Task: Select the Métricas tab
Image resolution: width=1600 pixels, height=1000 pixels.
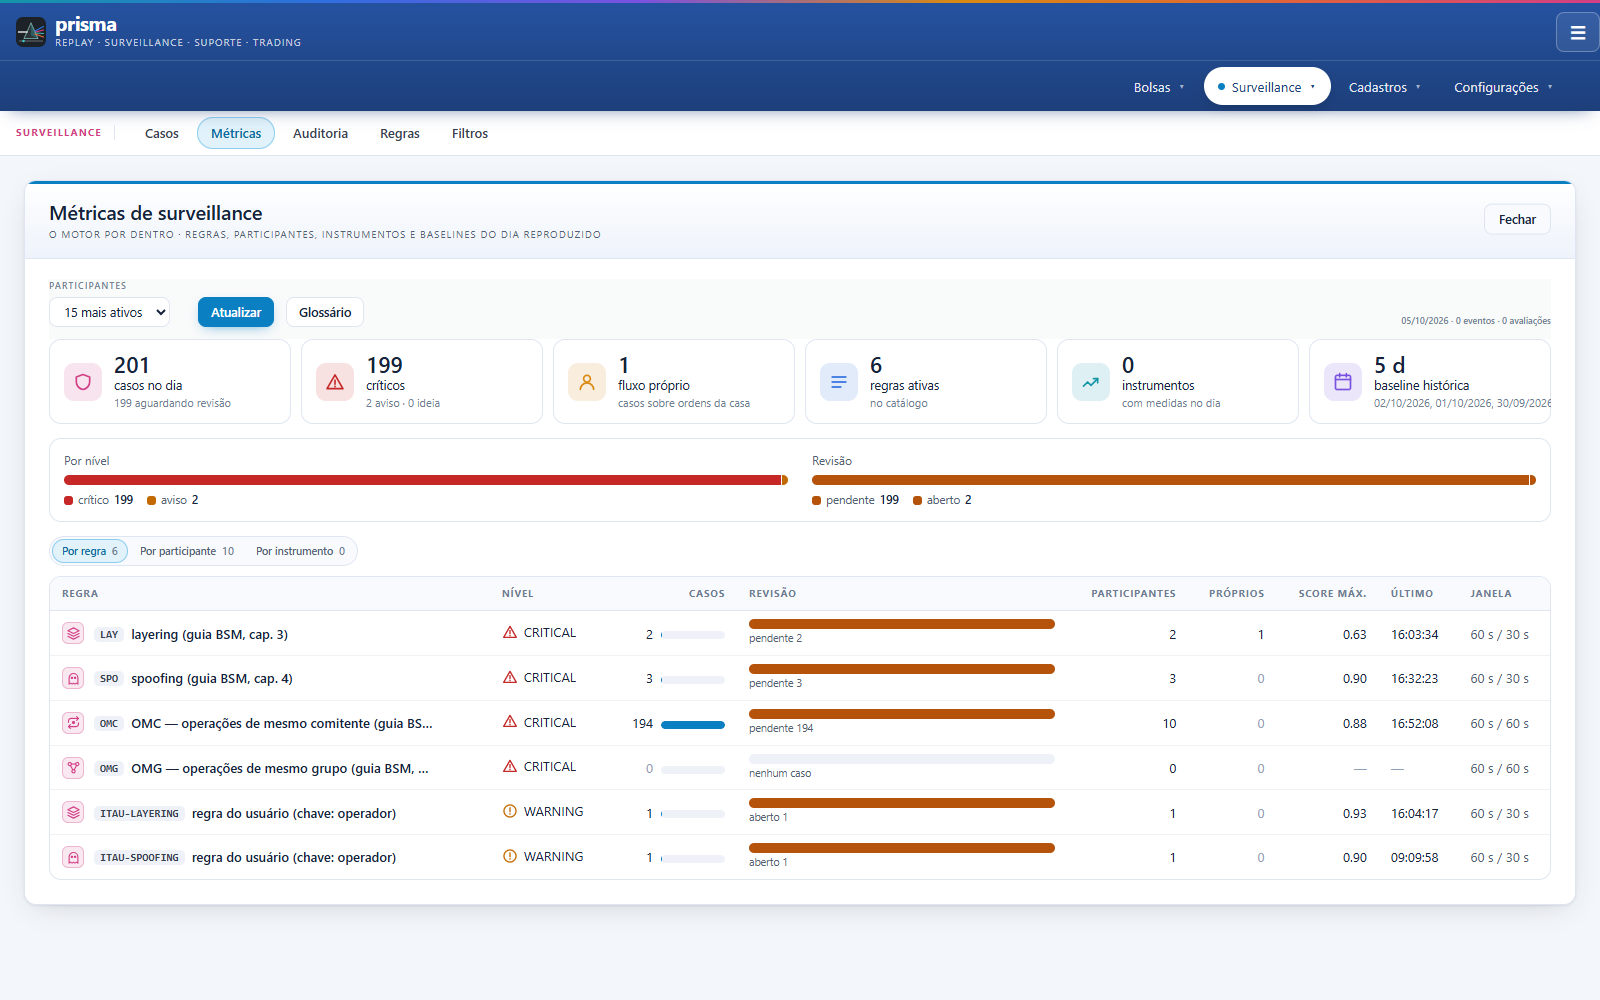Action: [236, 133]
